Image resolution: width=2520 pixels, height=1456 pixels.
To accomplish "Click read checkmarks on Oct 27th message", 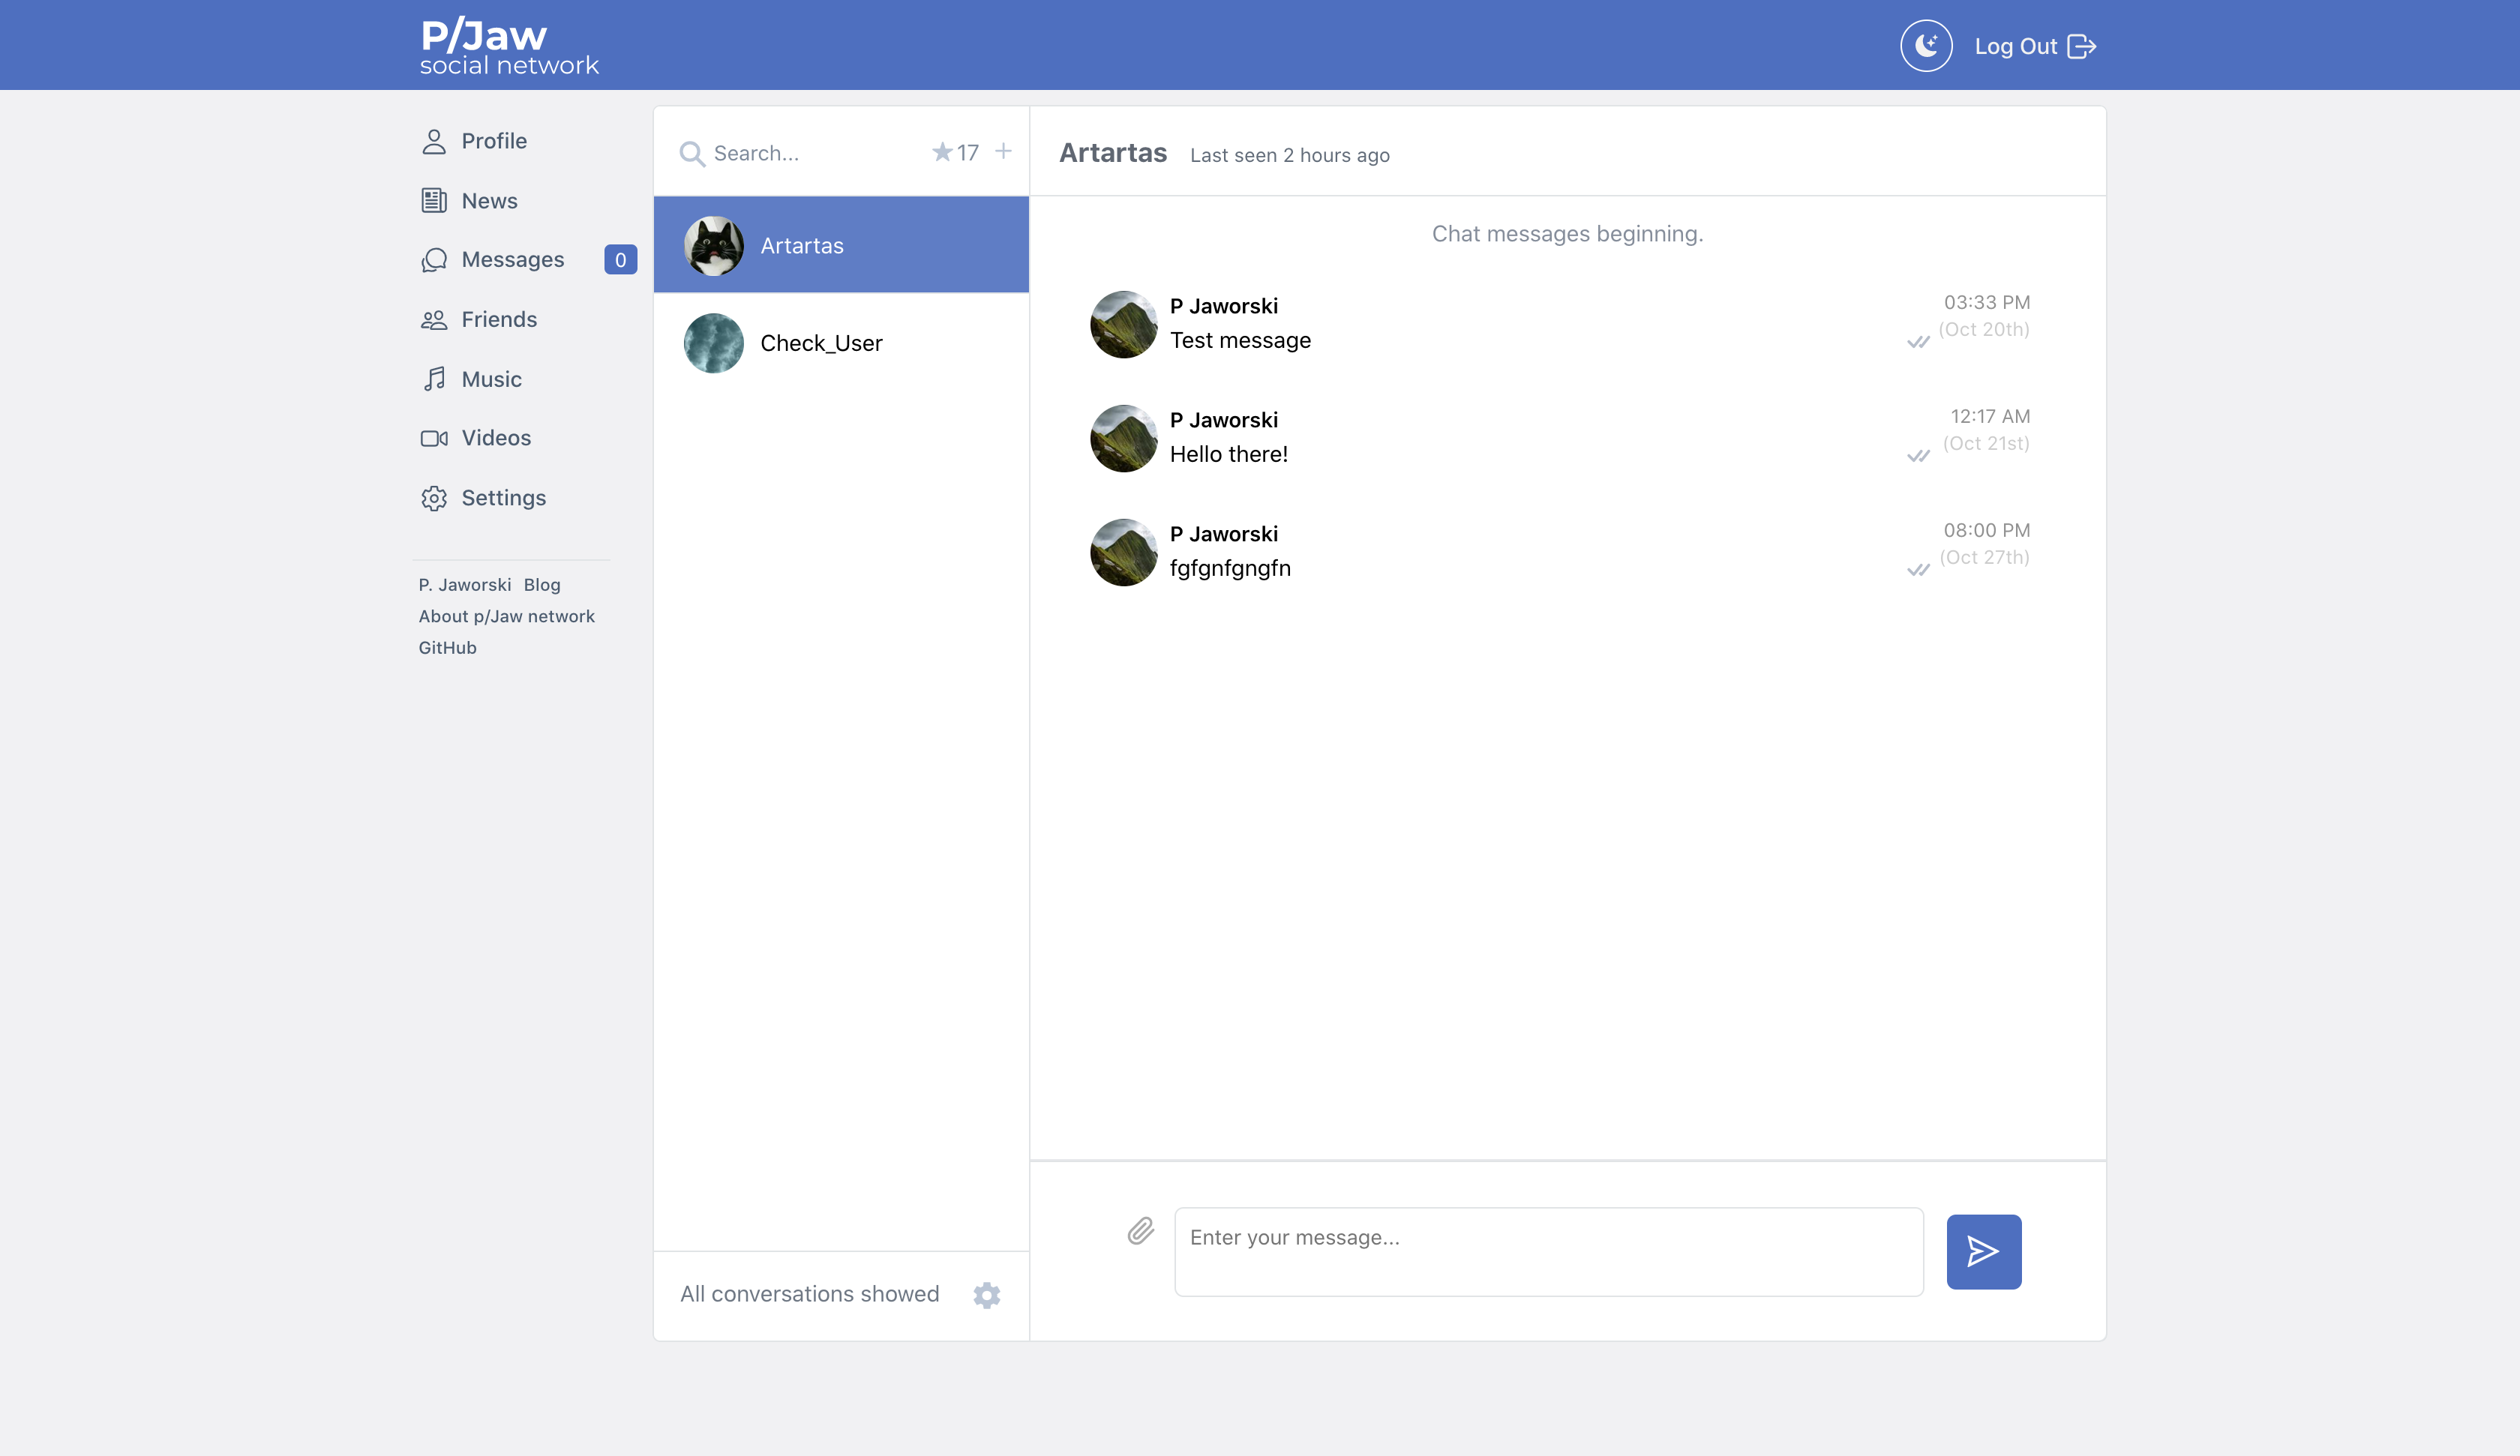I will tap(1918, 570).
